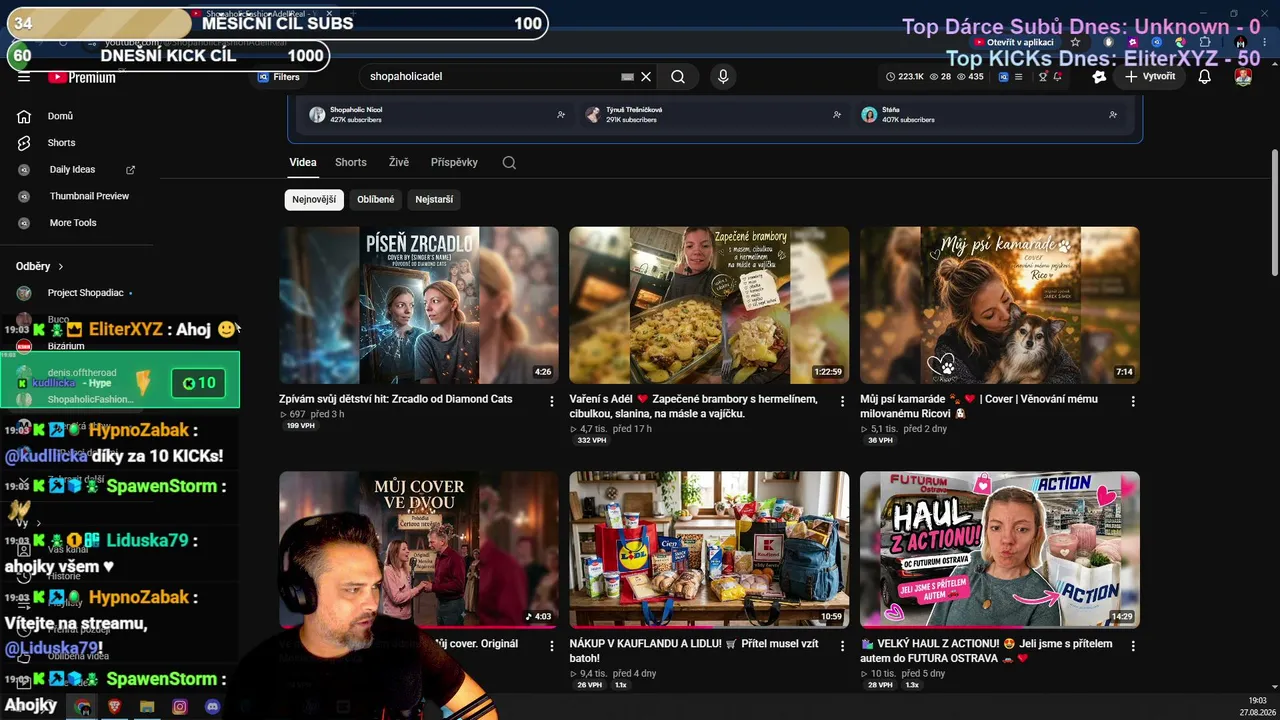This screenshot has height=720, width=1280.
Task: Open the Zapečené brambory video thumbnail
Action: click(x=709, y=305)
